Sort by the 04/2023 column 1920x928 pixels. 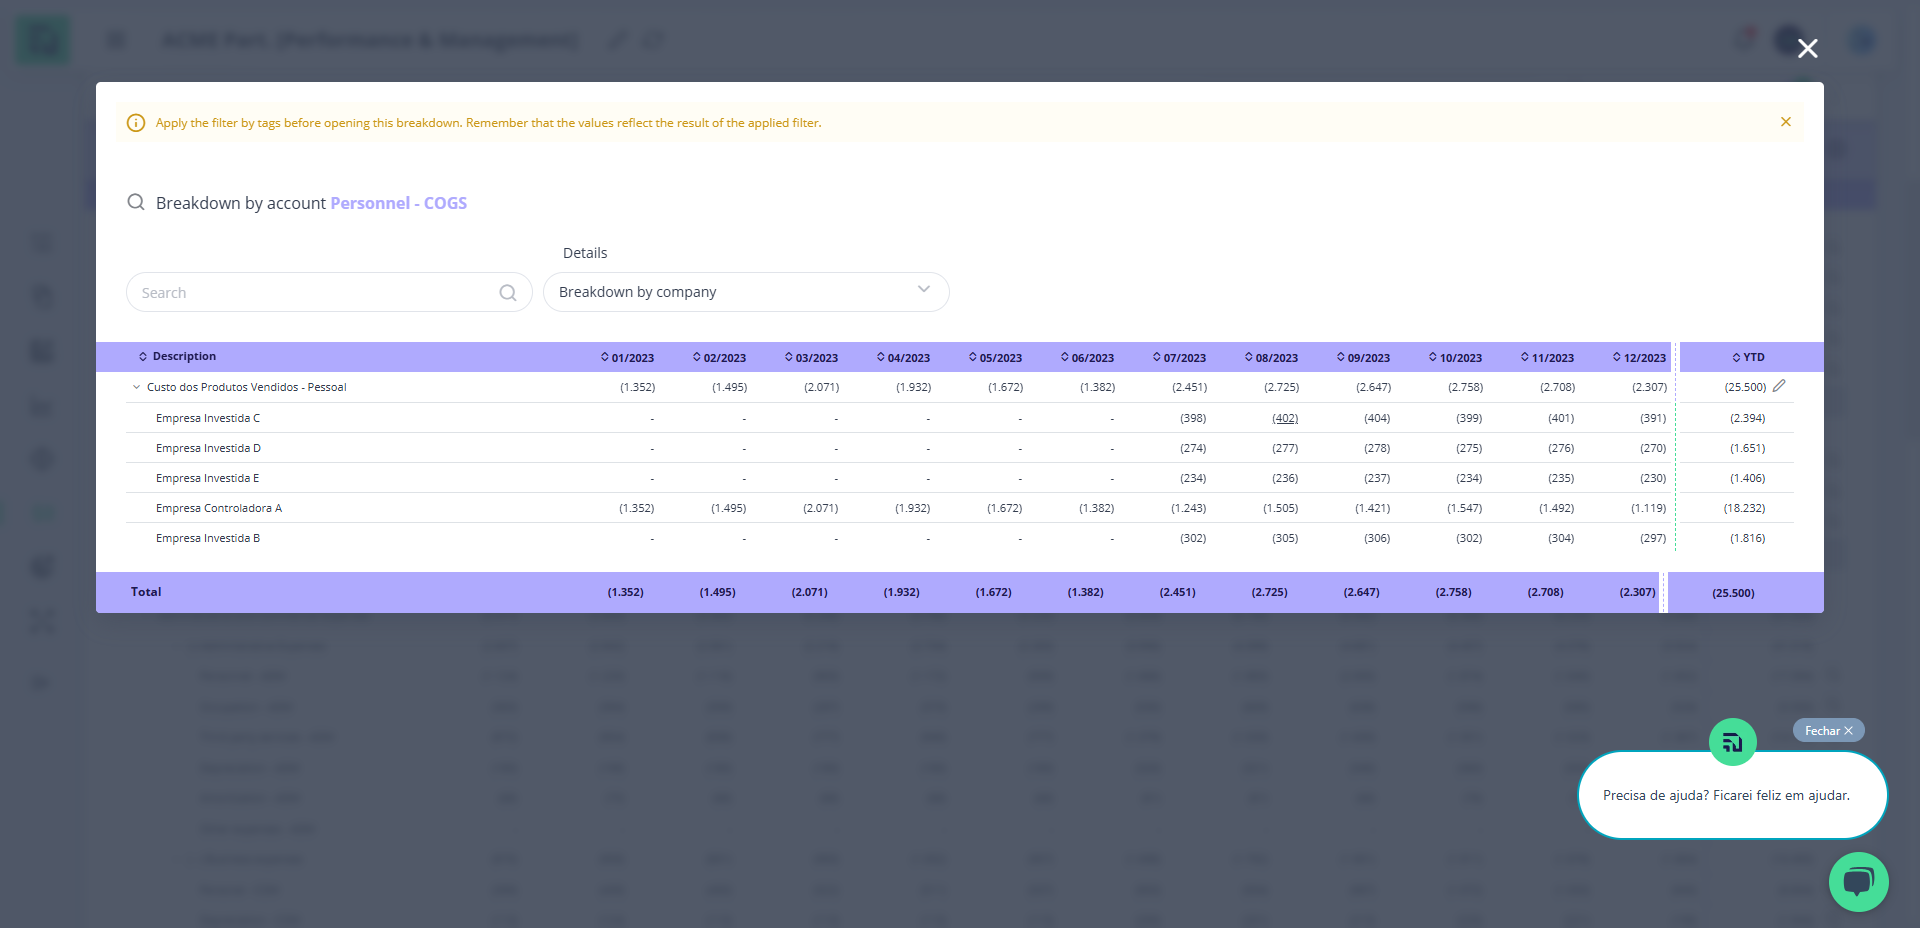pyautogui.click(x=903, y=357)
